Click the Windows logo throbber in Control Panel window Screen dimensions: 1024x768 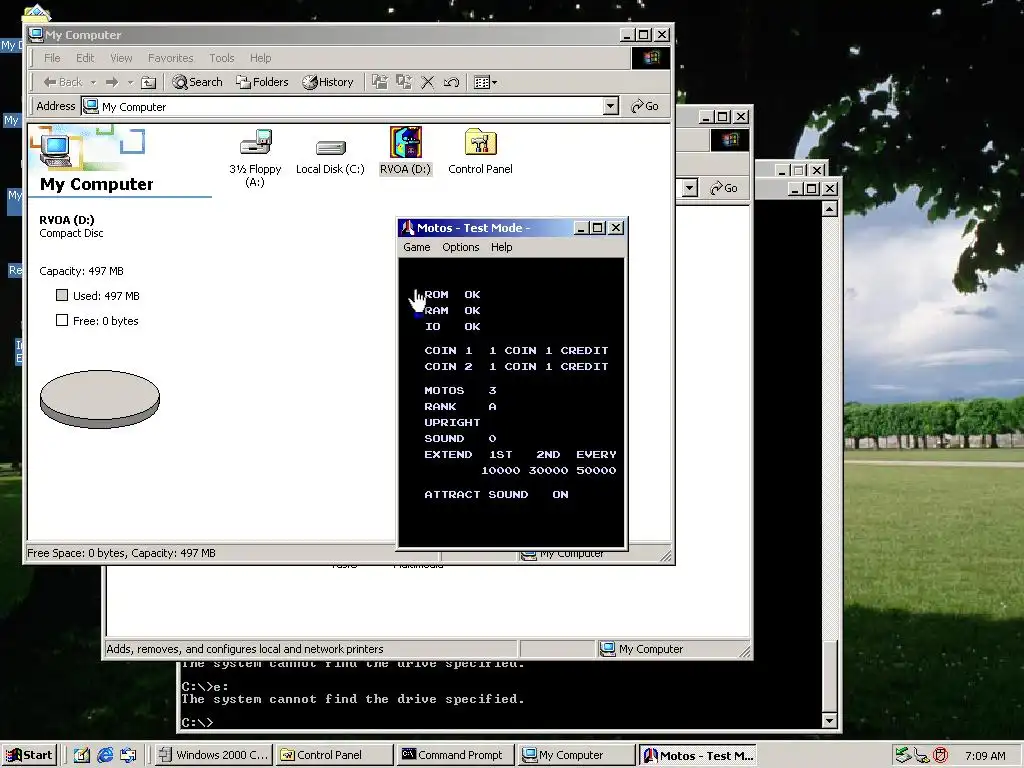click(x=729, y=140)
